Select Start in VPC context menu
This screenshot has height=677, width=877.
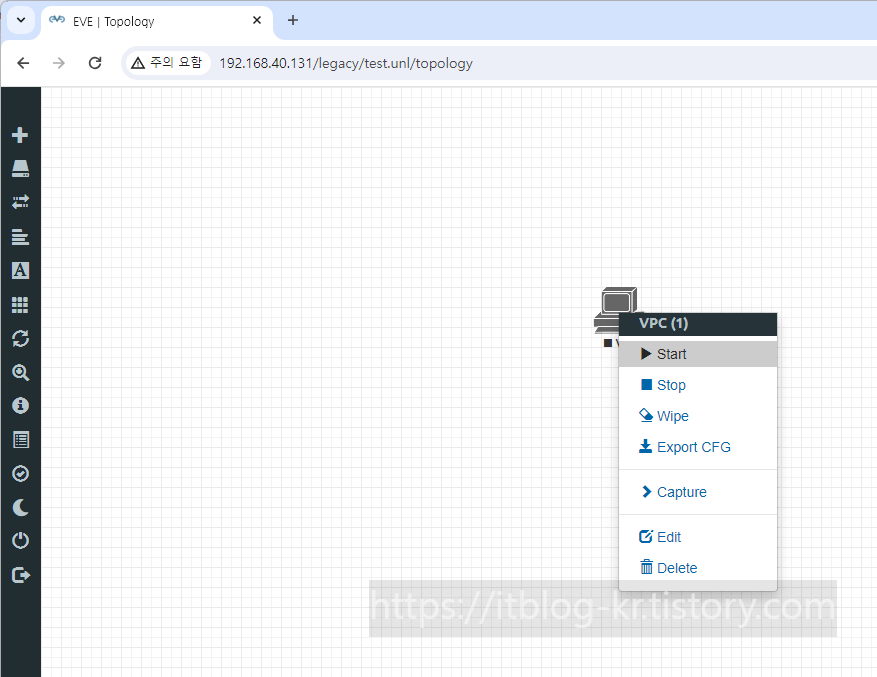click(697, 354)
